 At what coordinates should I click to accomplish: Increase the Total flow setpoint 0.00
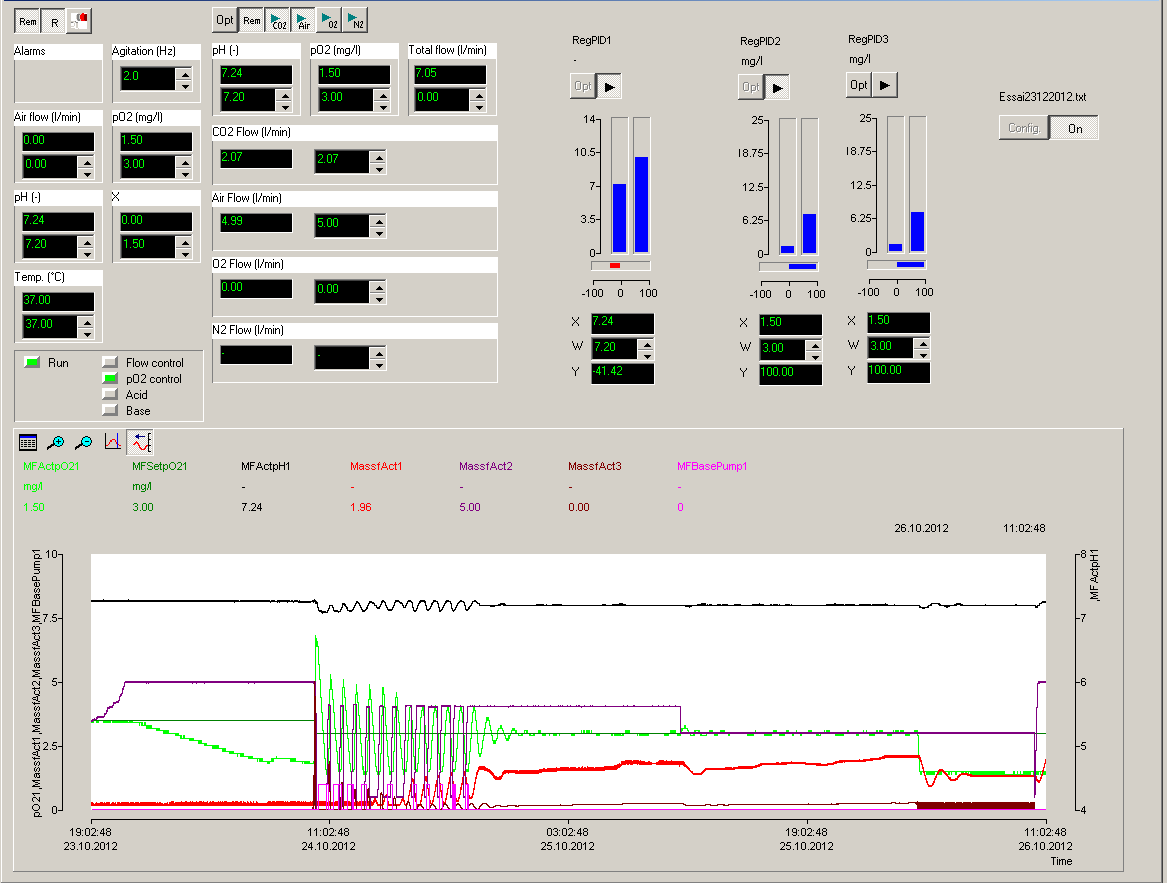479,94
